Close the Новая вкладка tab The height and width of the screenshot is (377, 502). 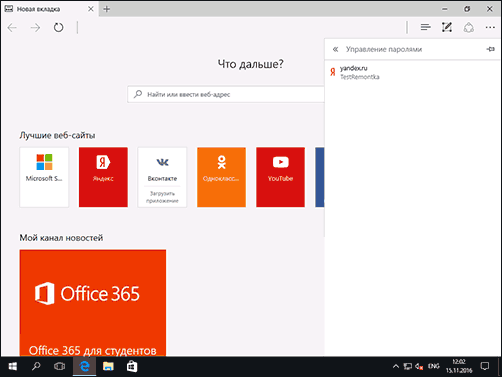(x=91, y=9)
